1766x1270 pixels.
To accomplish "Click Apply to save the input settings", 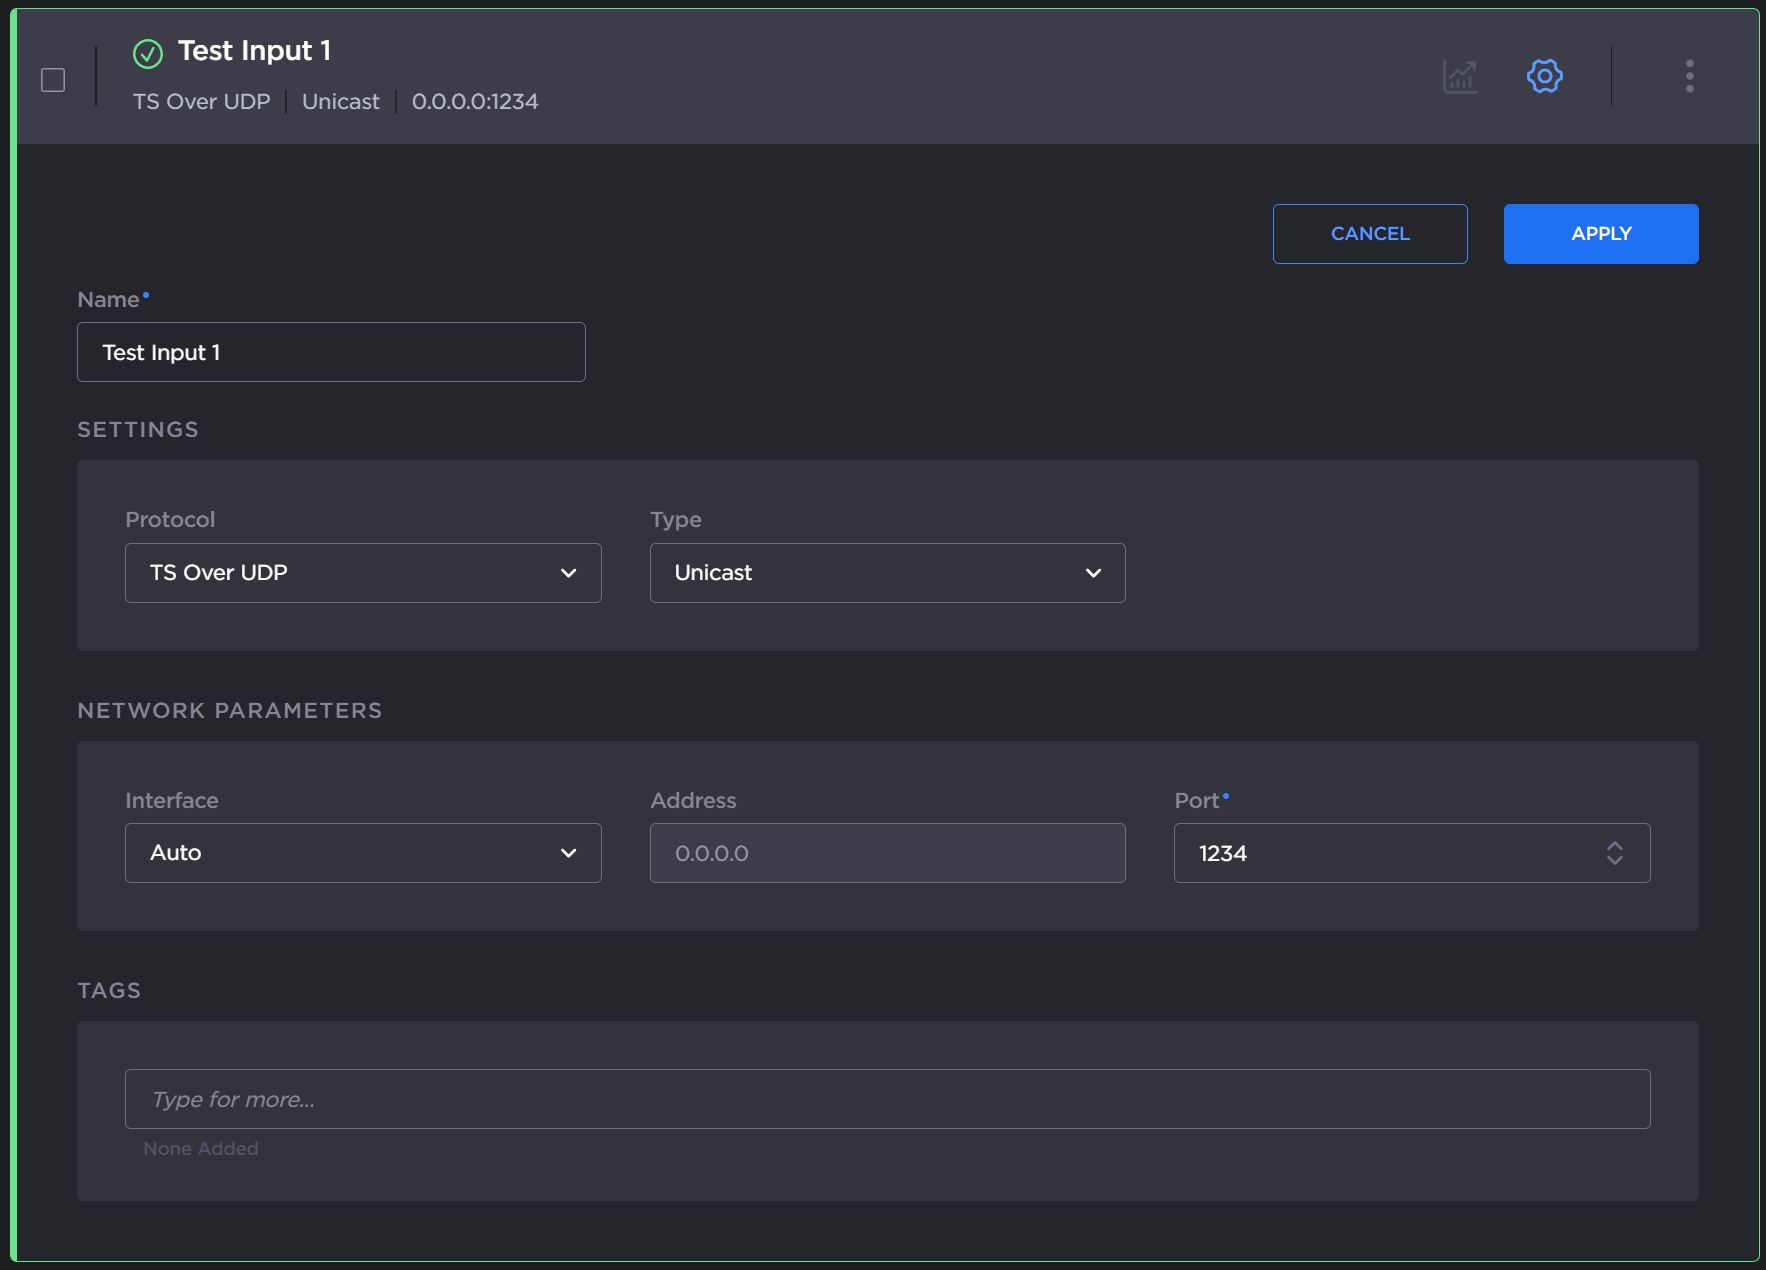I will 1600,234.
